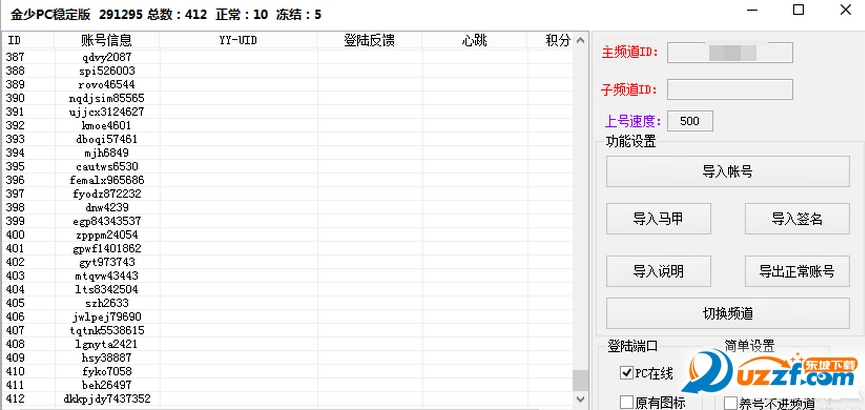Select account row zpppm24054

(287, 235)
